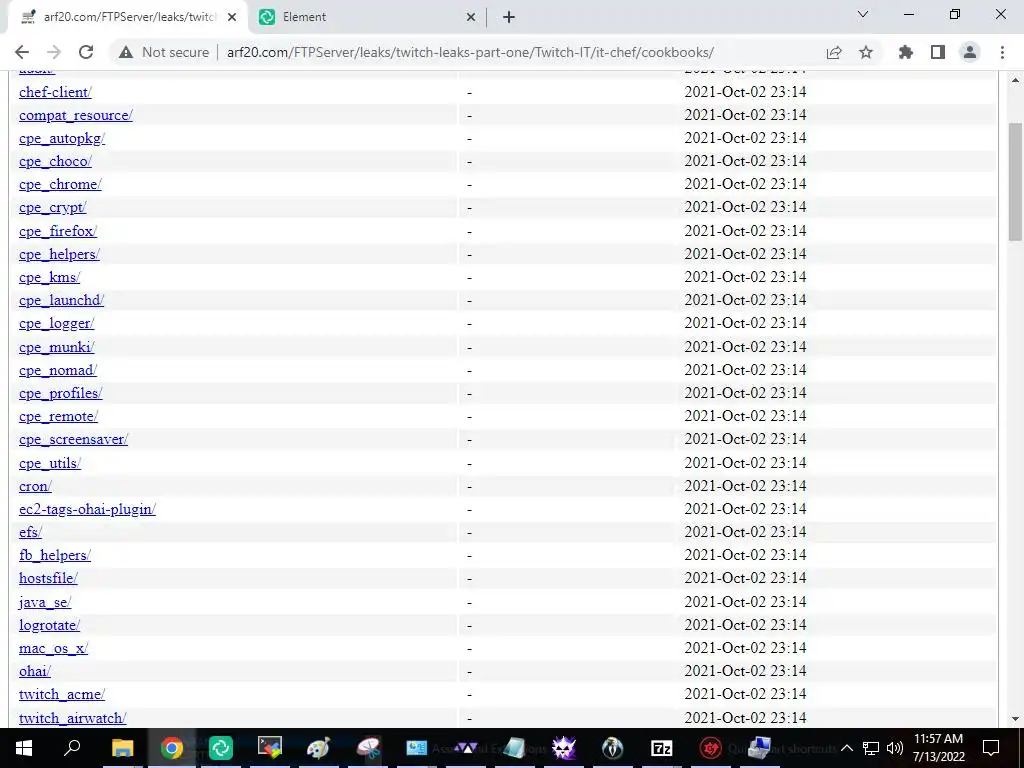This screenshot has width=1024, height=768.
Task: Switch to Chrome on the taskbar
Action: tap(172, 748)
